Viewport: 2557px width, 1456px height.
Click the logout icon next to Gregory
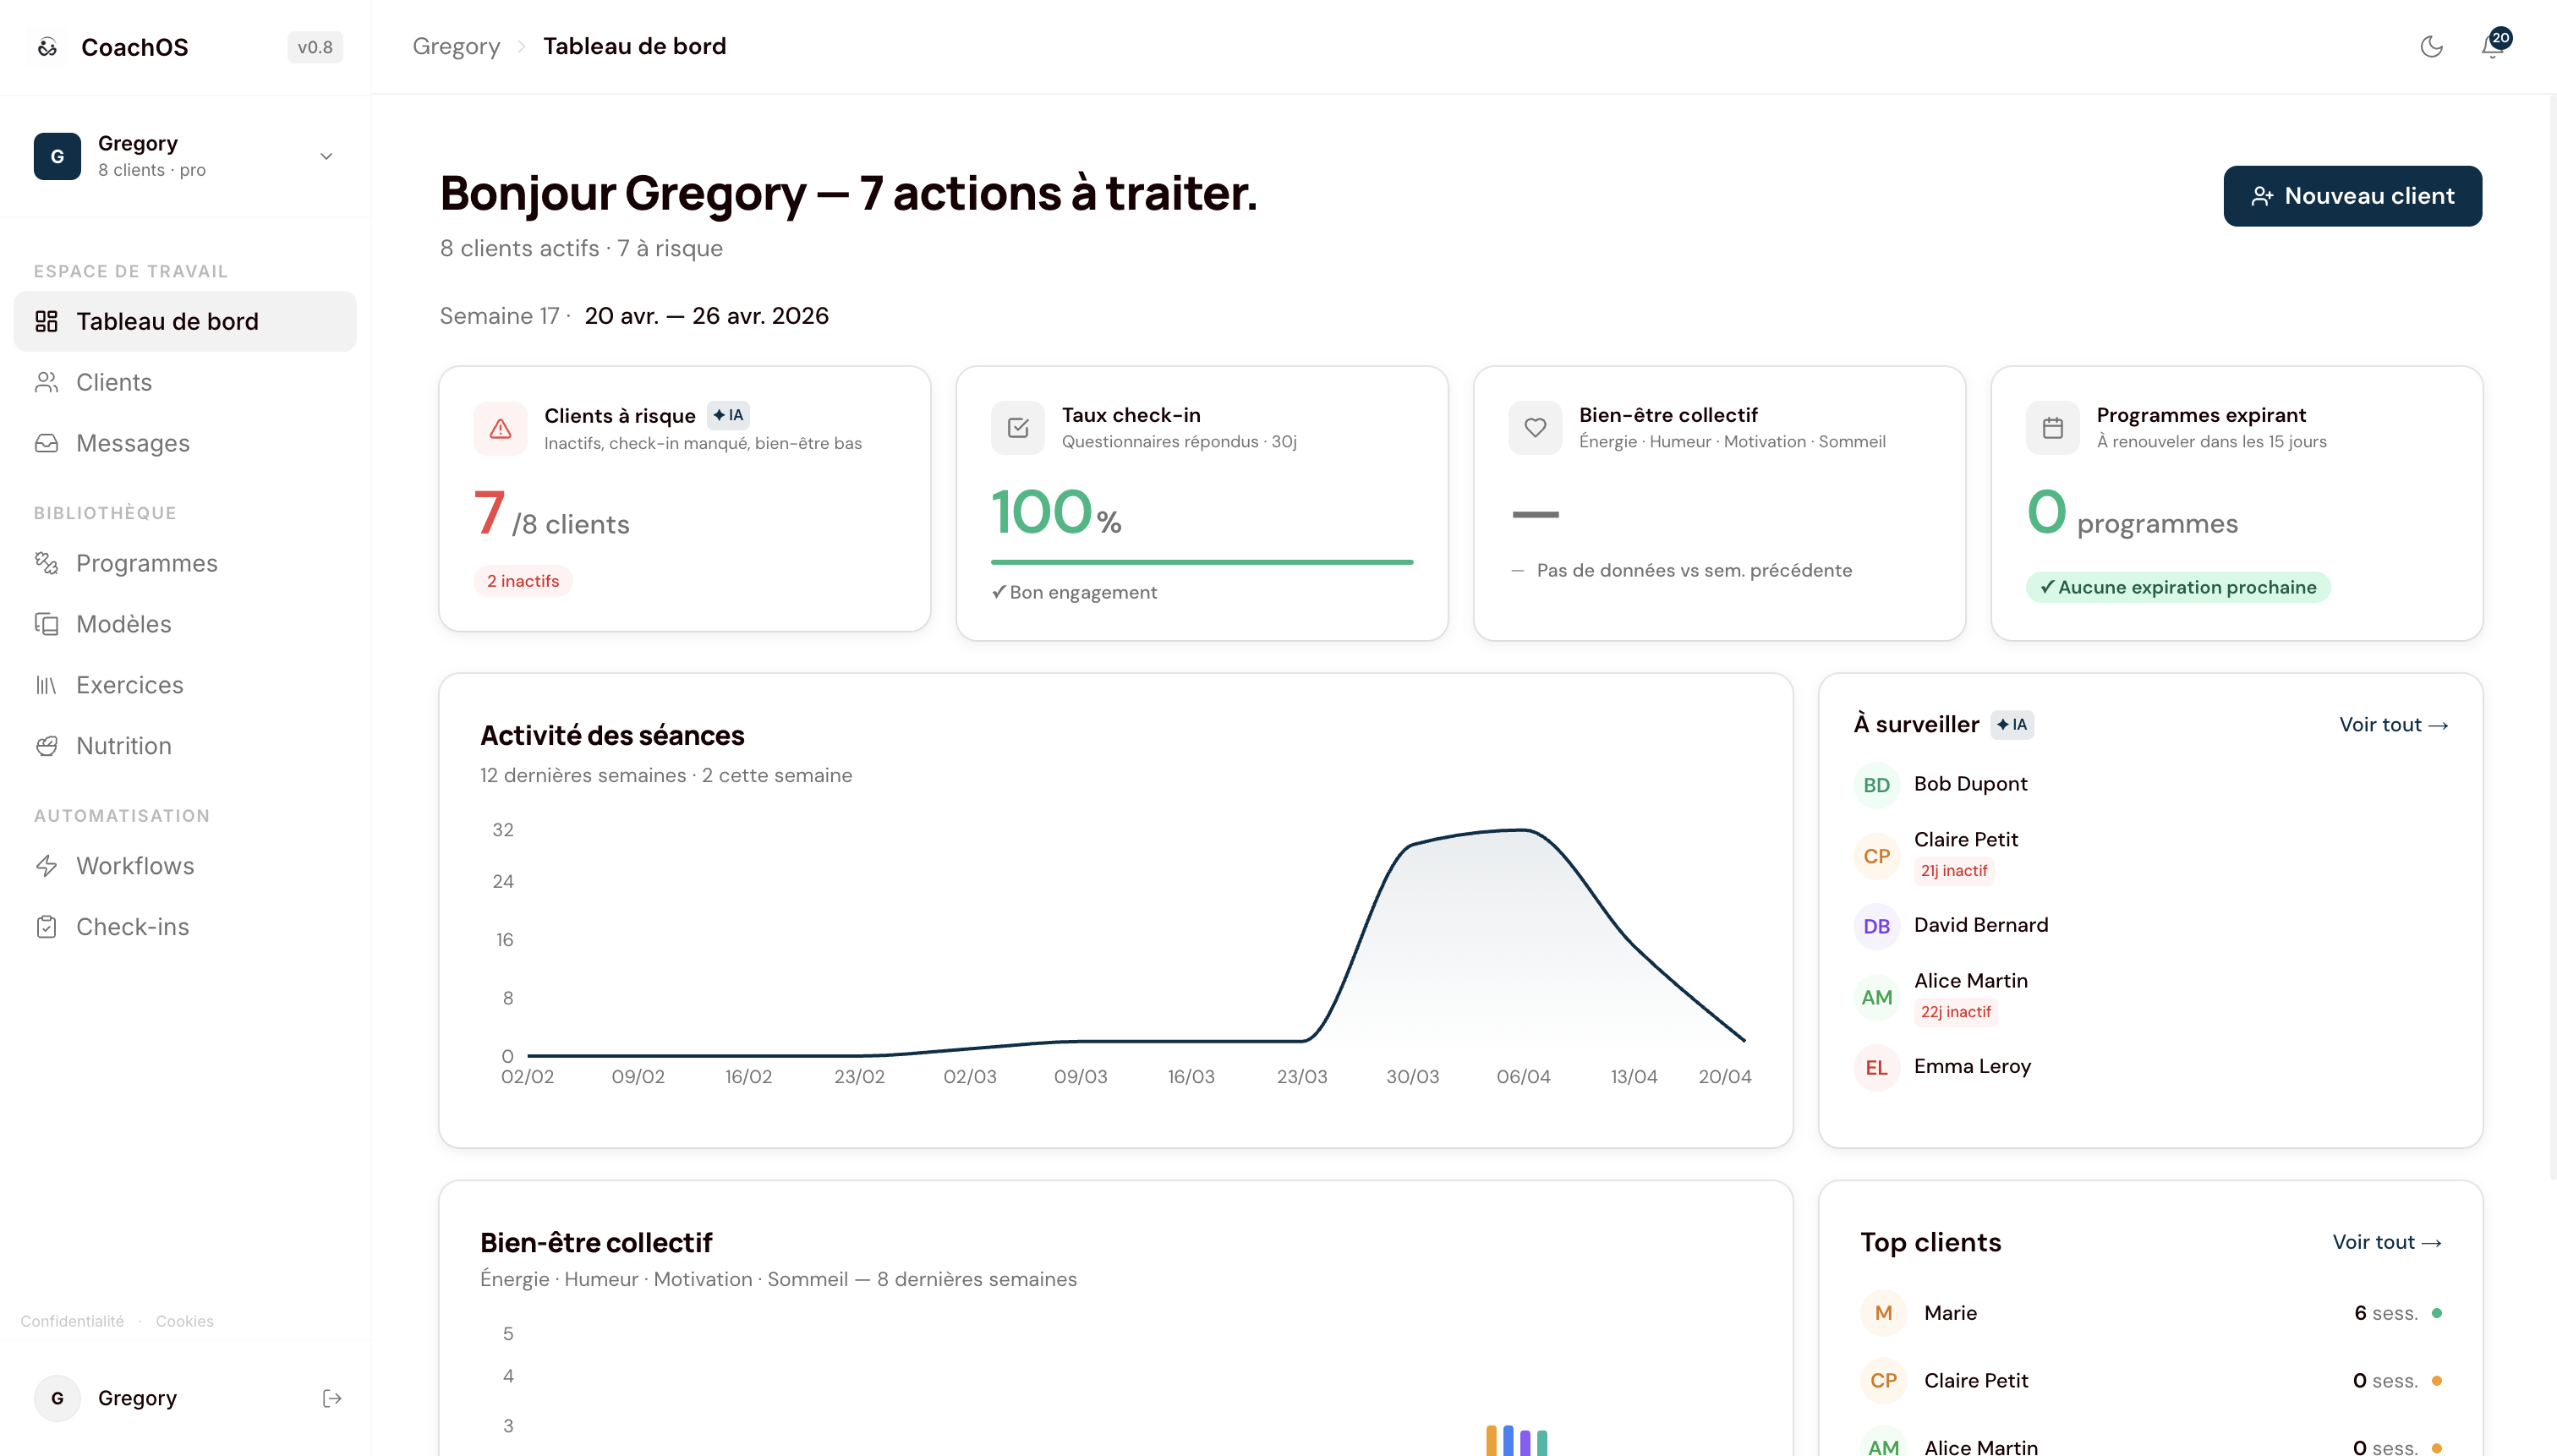pos(332,1398)
